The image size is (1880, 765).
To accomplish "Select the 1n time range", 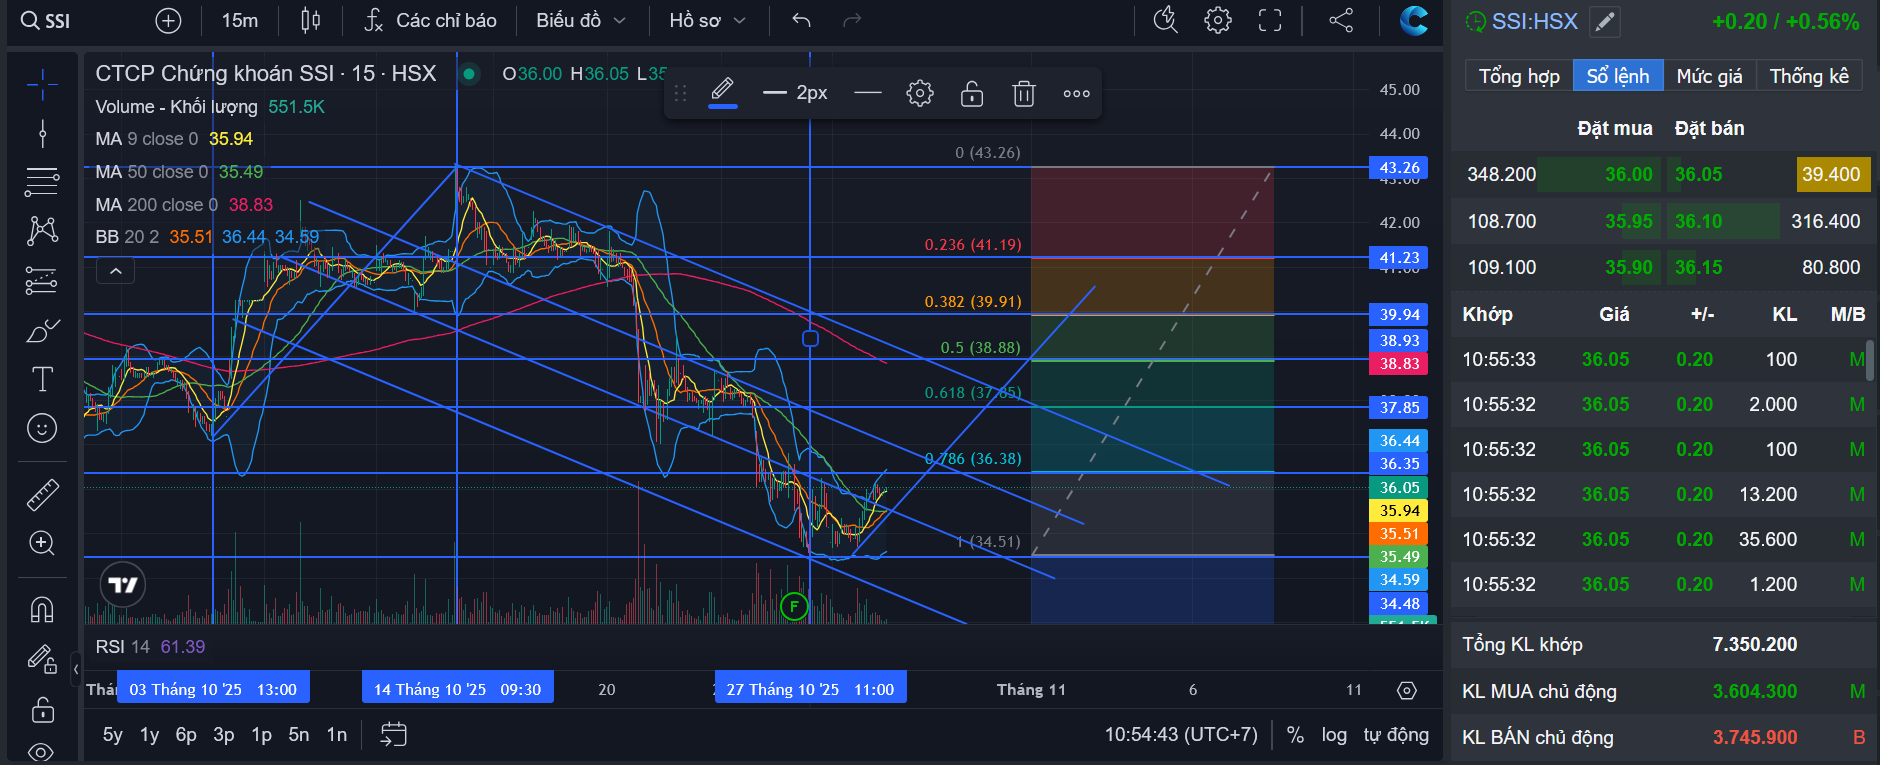I will 337,735.
